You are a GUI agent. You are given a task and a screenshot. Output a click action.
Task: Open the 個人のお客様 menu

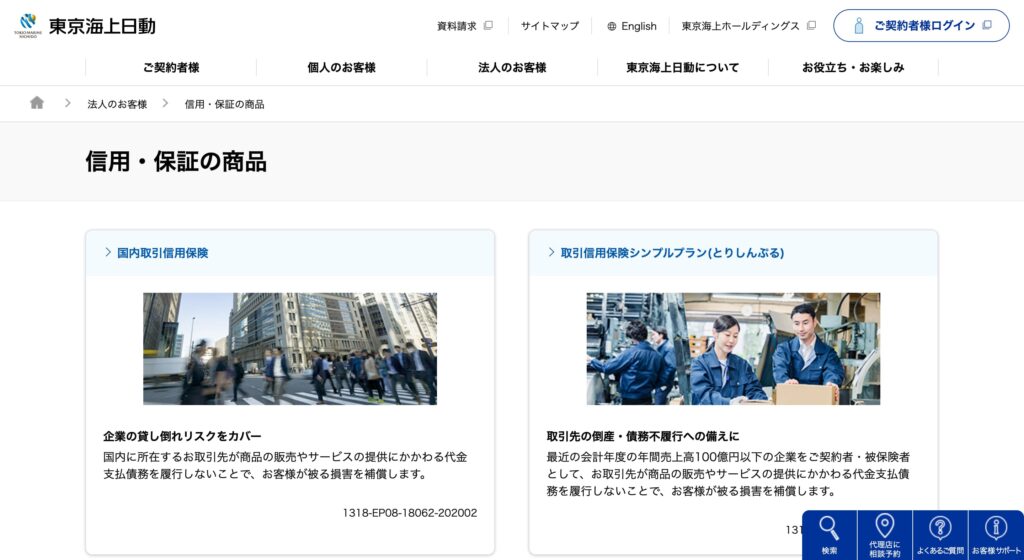pyautogui.click(x=342, y=67)
